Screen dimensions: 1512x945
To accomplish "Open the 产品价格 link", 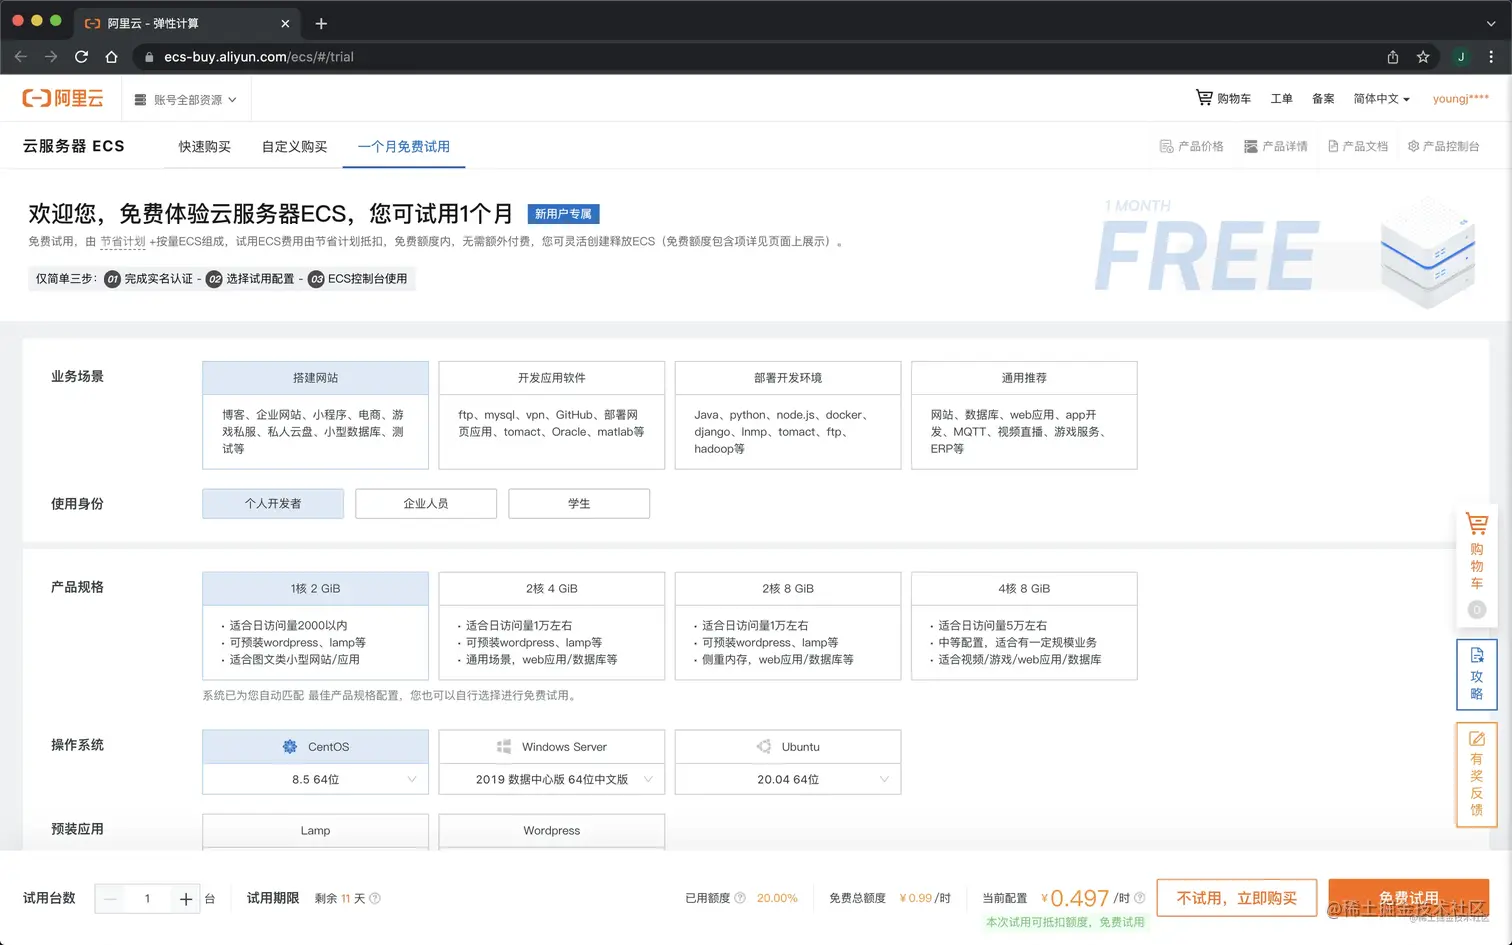I will coord(1192,146).
